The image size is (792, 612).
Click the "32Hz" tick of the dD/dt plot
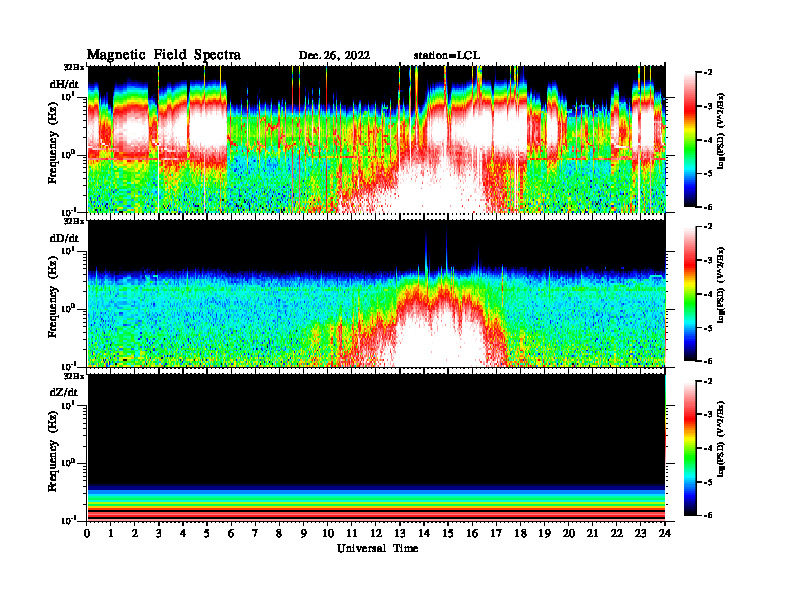pos(74,221)
